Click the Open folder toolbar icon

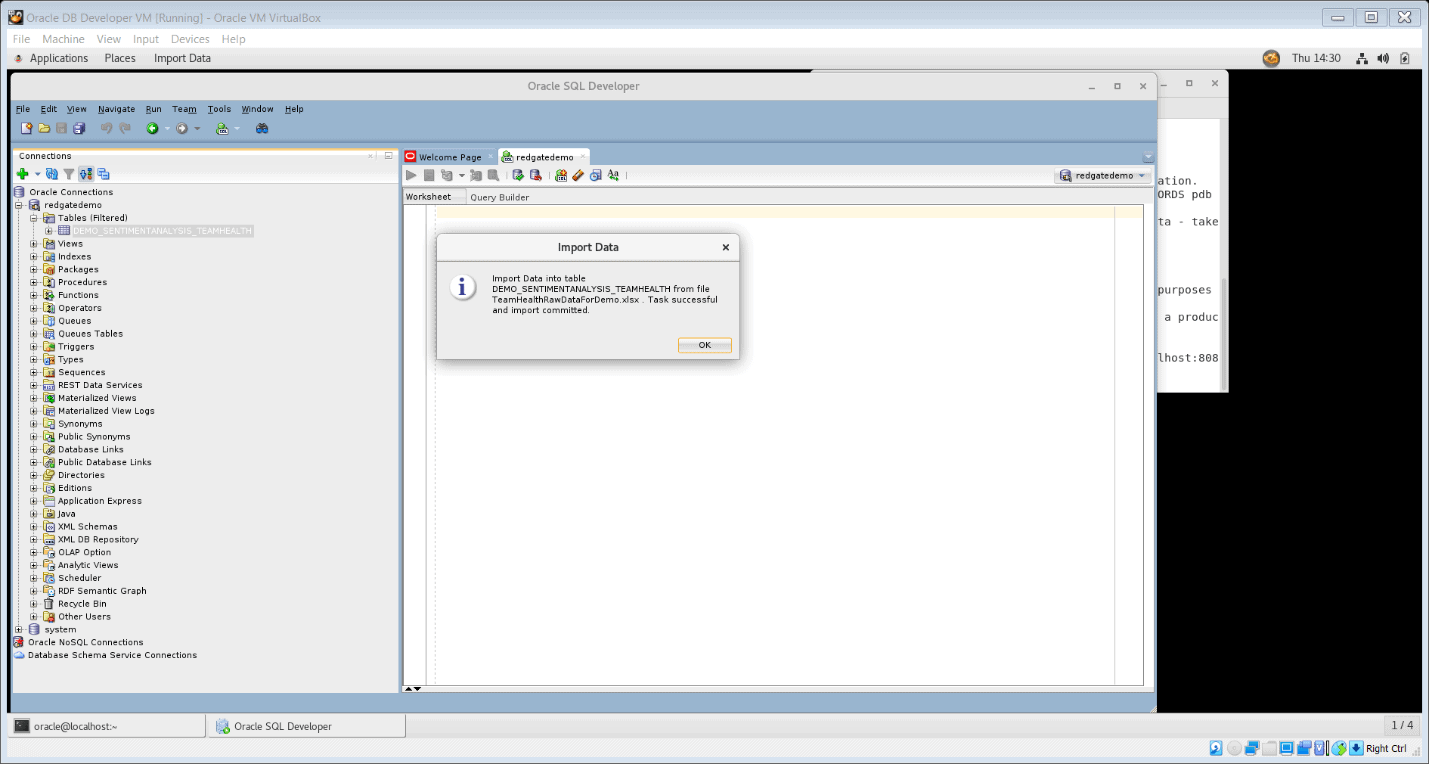[x=44, y=128]
